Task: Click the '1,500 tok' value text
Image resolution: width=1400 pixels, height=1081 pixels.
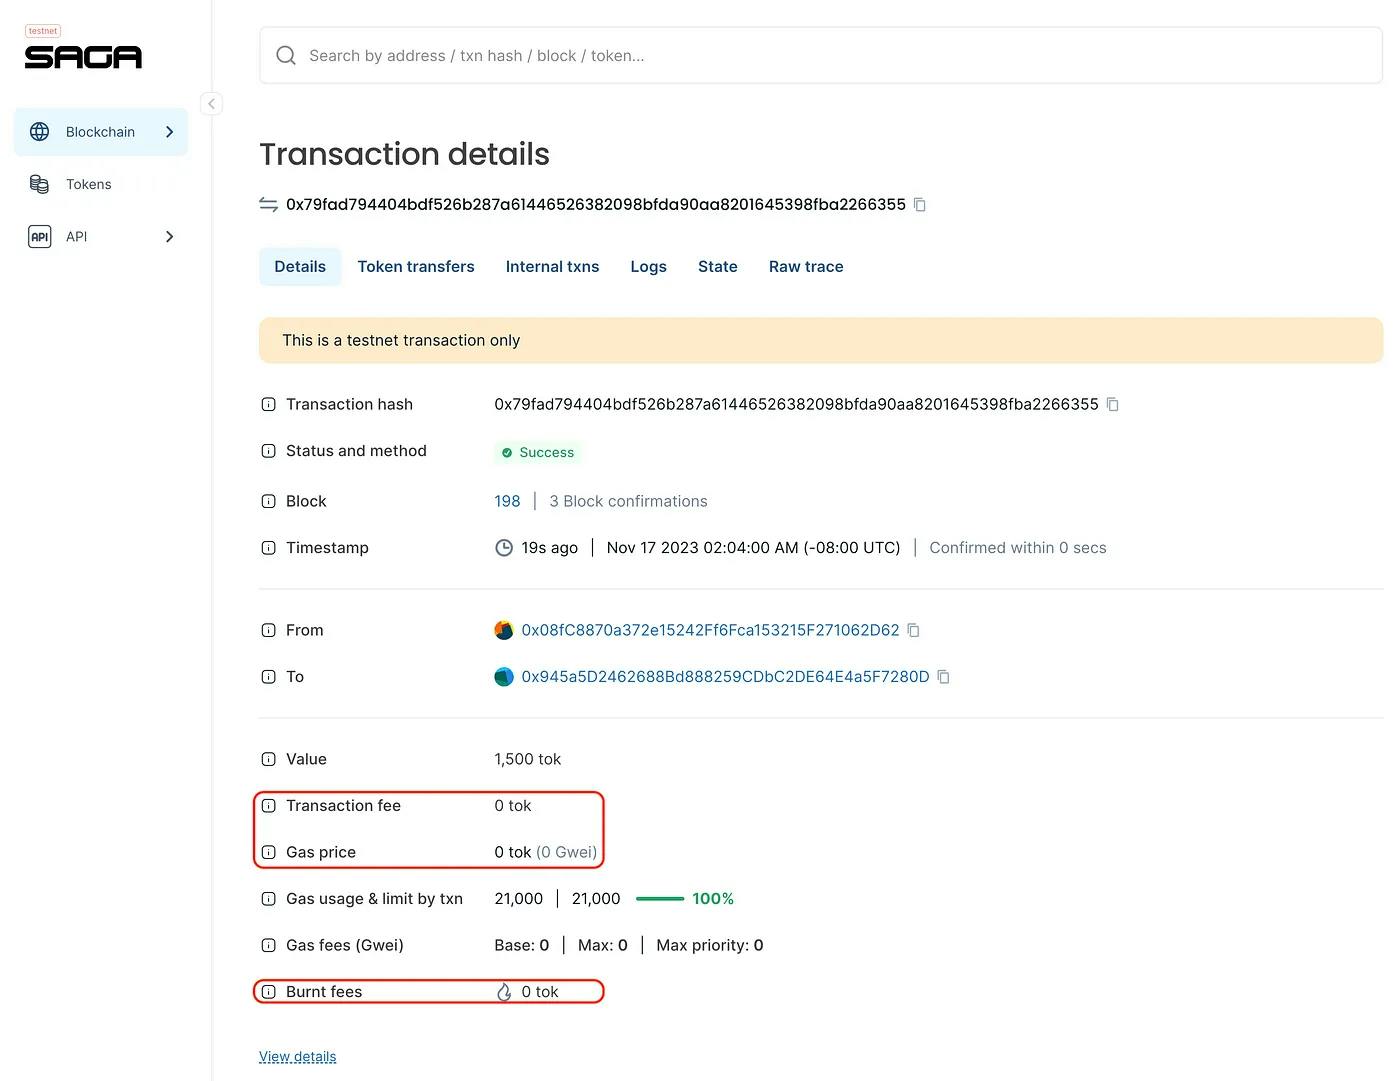Action: [527, 759]
